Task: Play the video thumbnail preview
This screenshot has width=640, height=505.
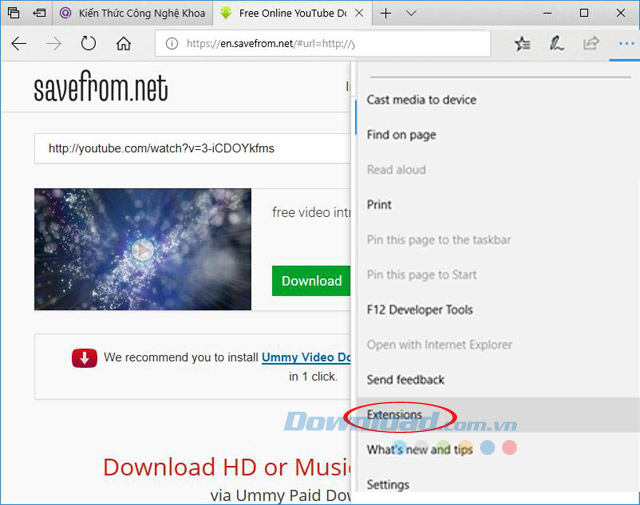Action: click(x=142, y=249)
